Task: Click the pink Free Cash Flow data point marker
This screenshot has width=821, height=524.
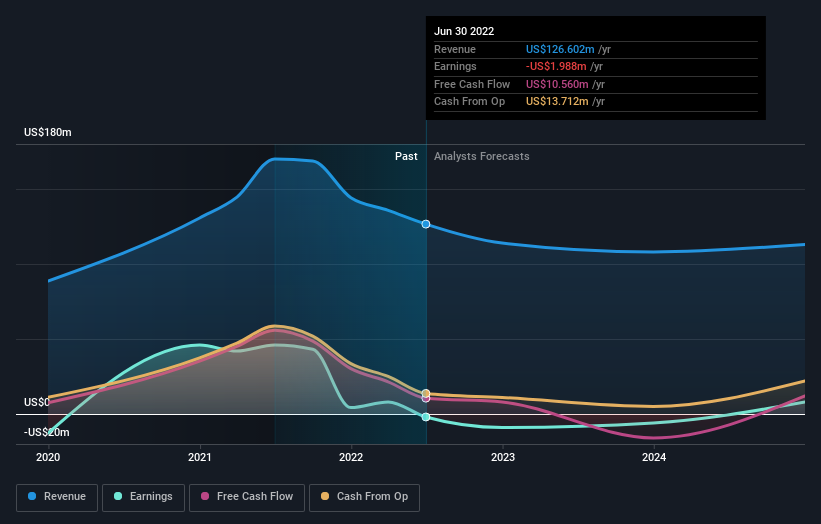Action: click(x=426, y=399)
